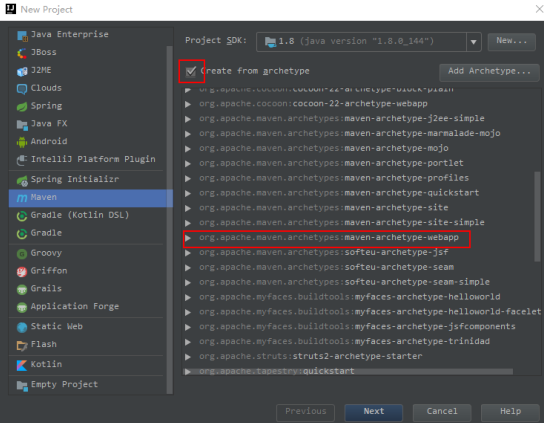Screen dimensions: 544x423
Task: Expand maven-archetype-j2ee-simple node
Action: point(188,119)
